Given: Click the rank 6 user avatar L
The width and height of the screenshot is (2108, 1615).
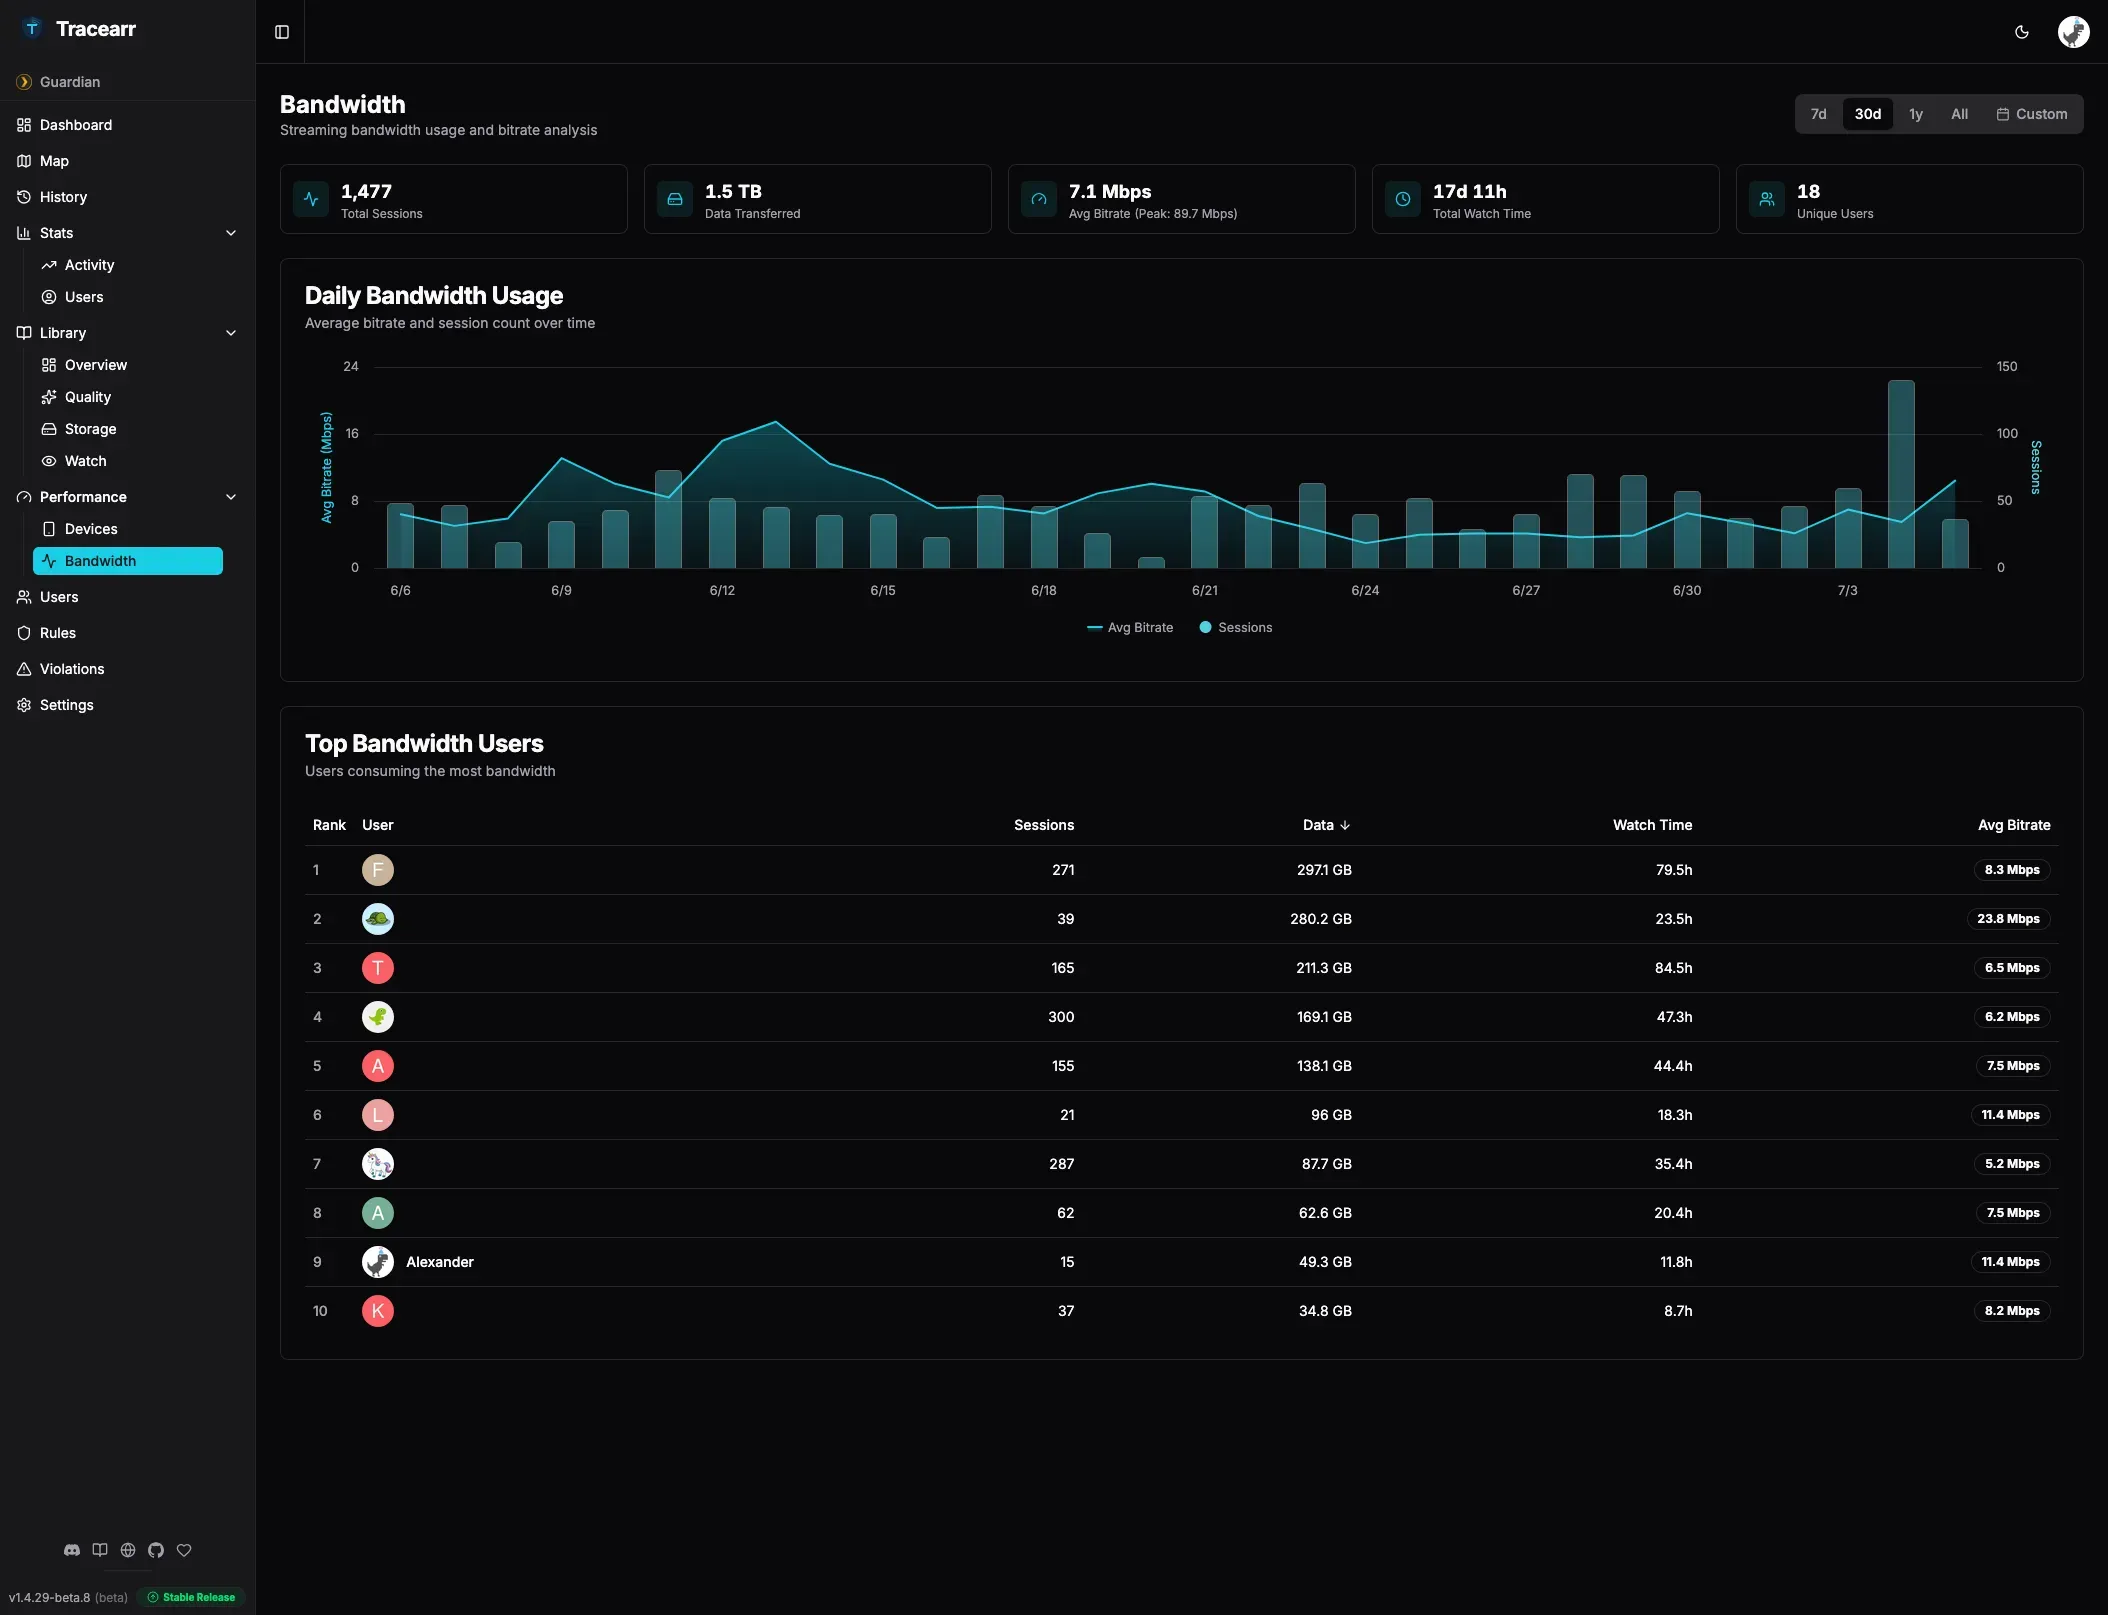Looking at the screenshot, I should [378, 1115].
